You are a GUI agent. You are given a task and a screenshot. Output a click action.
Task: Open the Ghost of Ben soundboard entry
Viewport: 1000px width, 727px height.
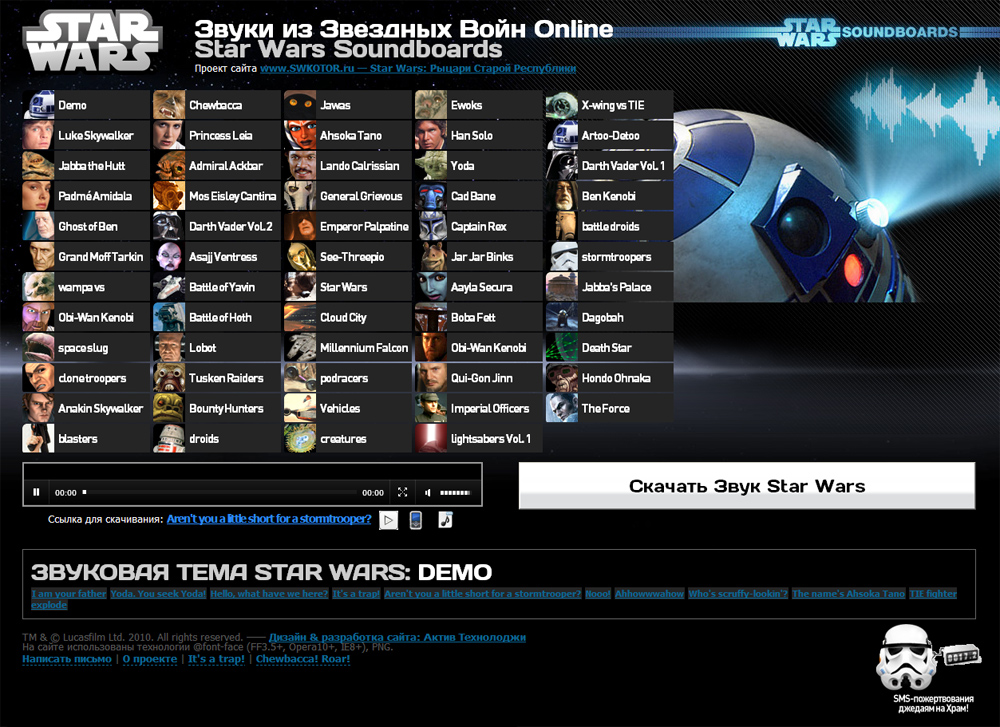86,226
